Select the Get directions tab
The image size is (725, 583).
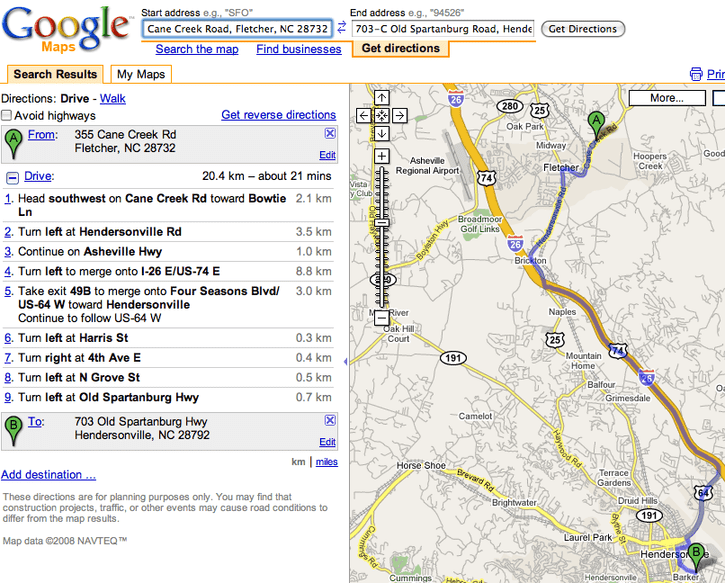pyautogui.click(x=400, y=48)
